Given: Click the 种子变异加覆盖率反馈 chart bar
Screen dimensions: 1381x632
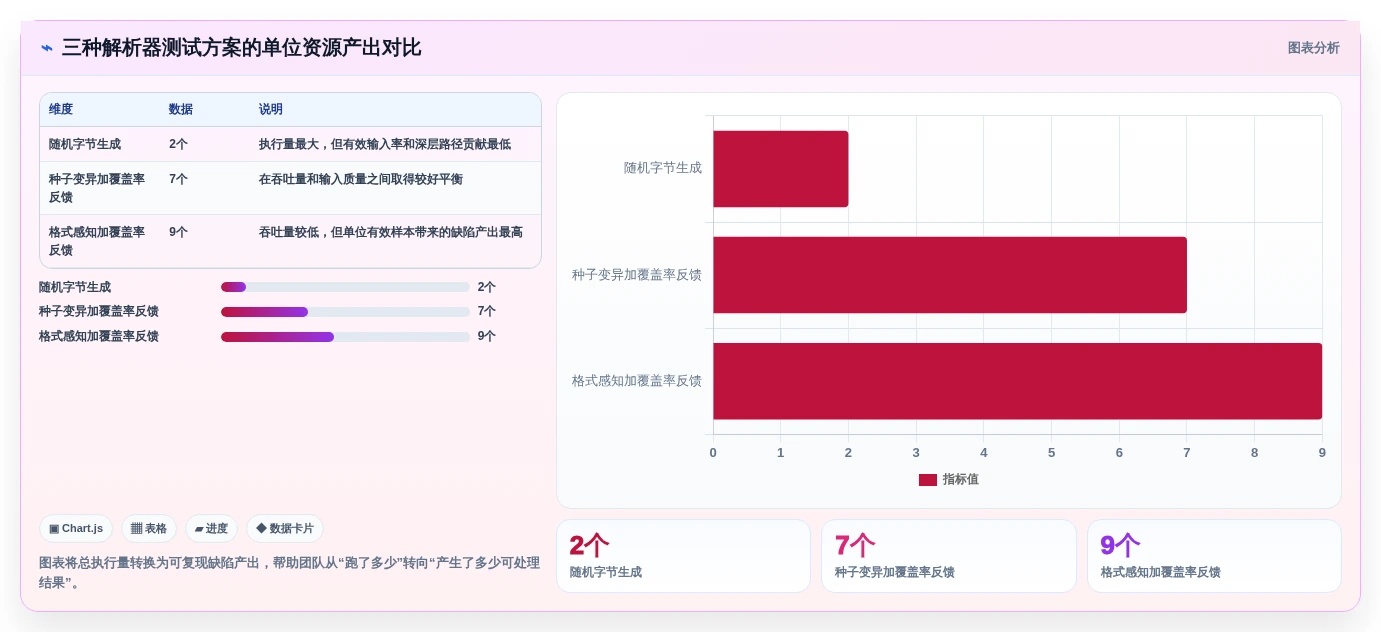Looking at the screenshot, I should (950, 275).
